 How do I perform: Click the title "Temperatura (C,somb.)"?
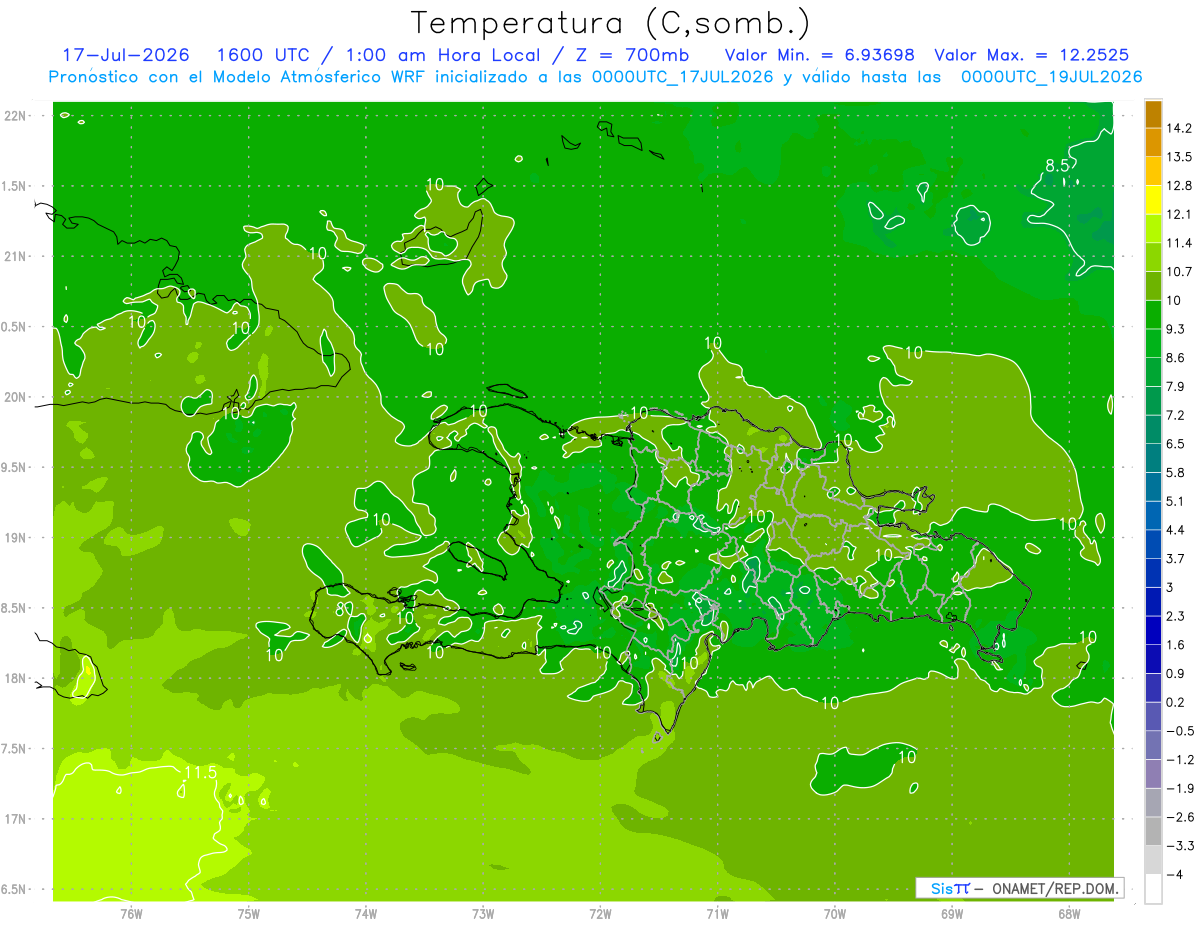pos(610,23)
